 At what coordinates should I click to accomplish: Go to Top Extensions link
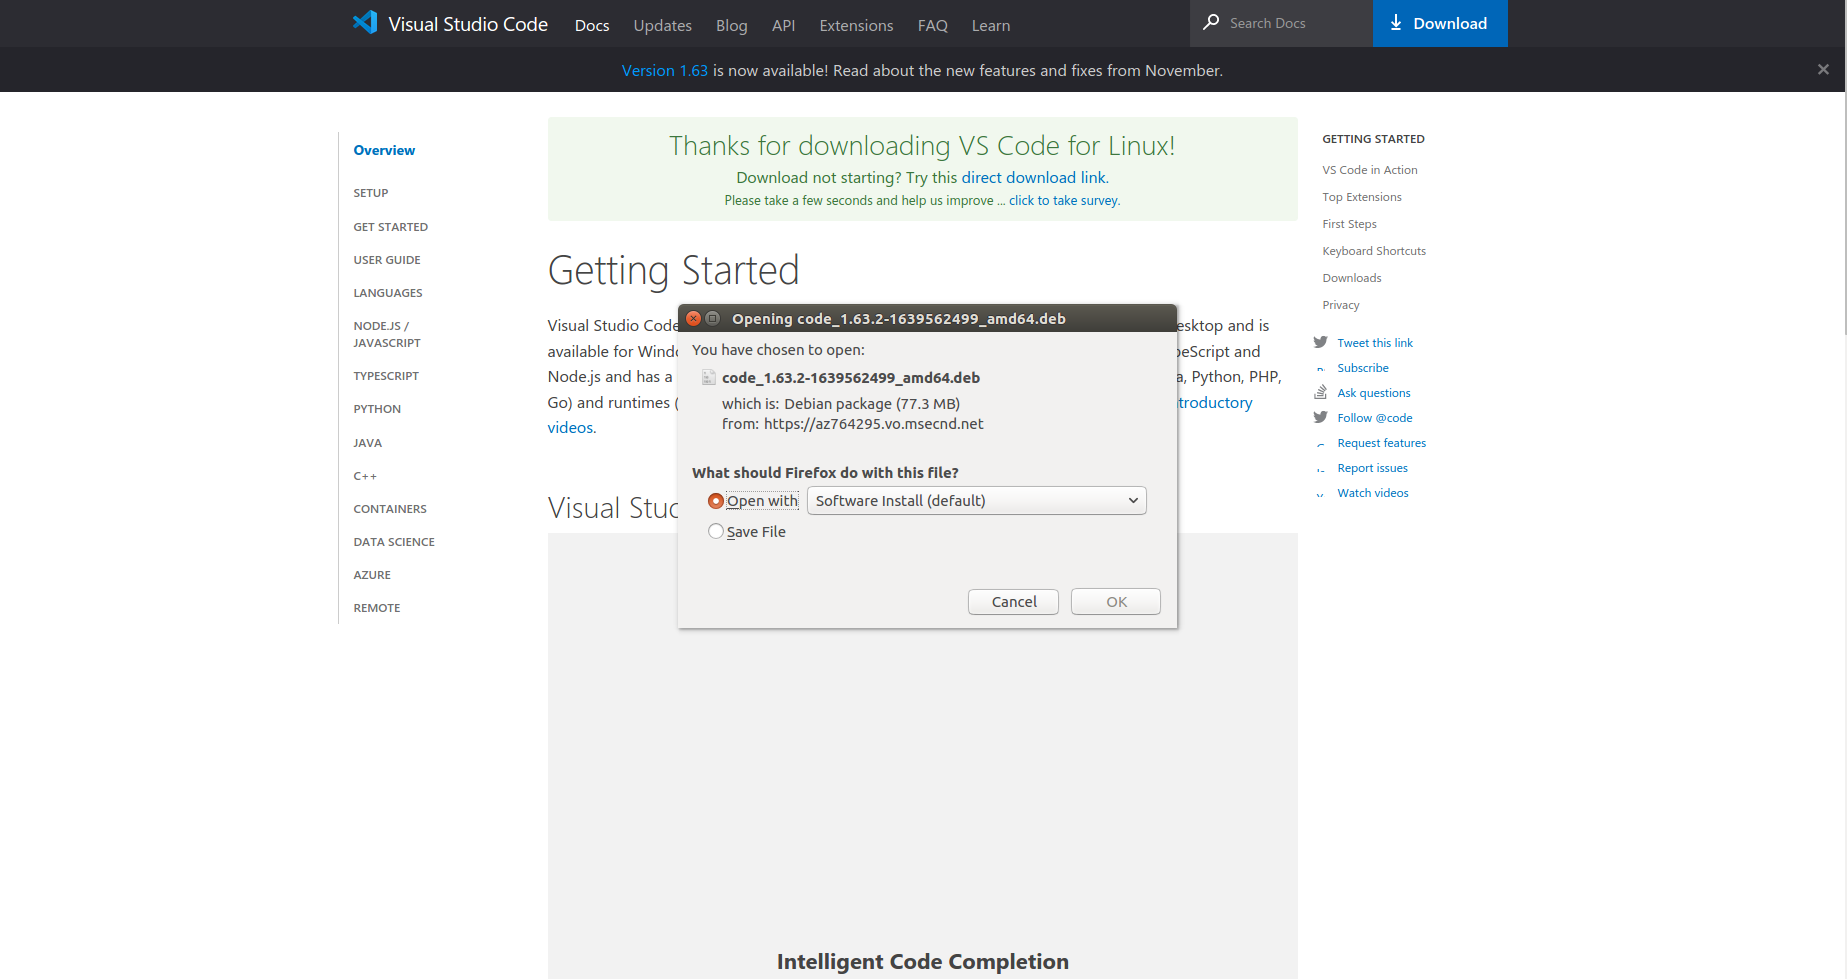[1361, 197]
